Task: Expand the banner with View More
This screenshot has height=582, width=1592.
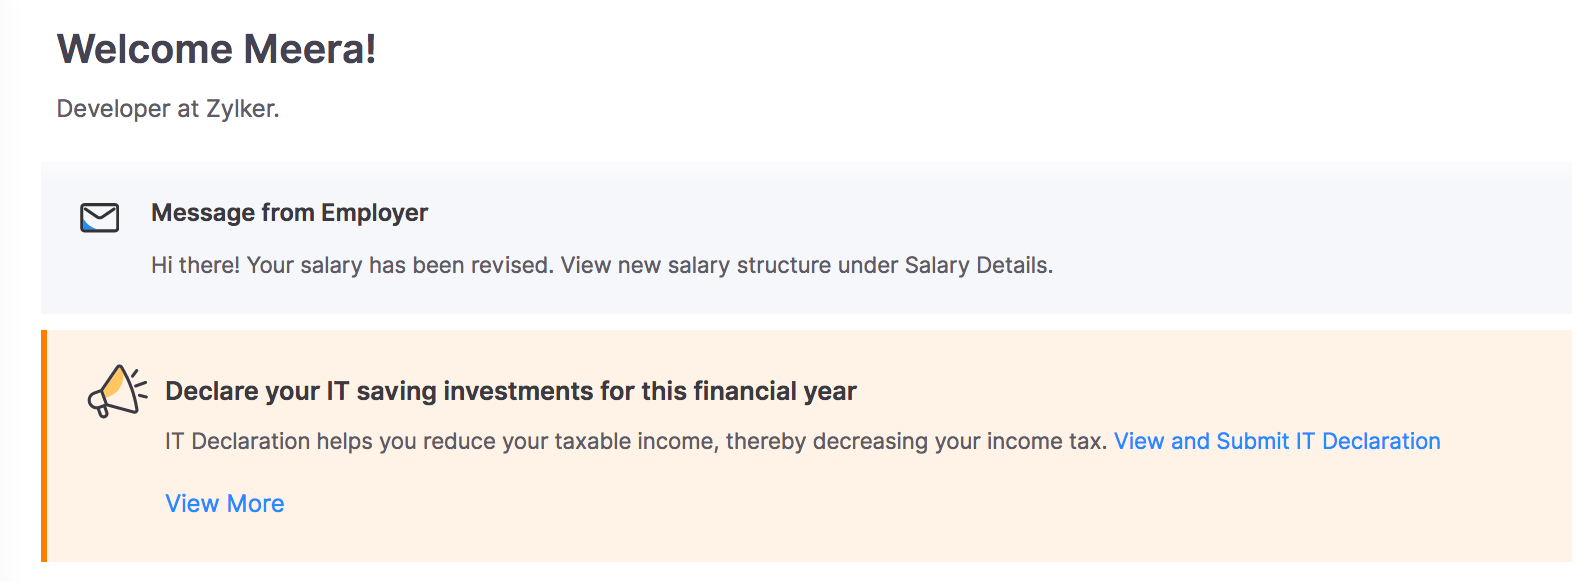Action: [x=225, y=503]
